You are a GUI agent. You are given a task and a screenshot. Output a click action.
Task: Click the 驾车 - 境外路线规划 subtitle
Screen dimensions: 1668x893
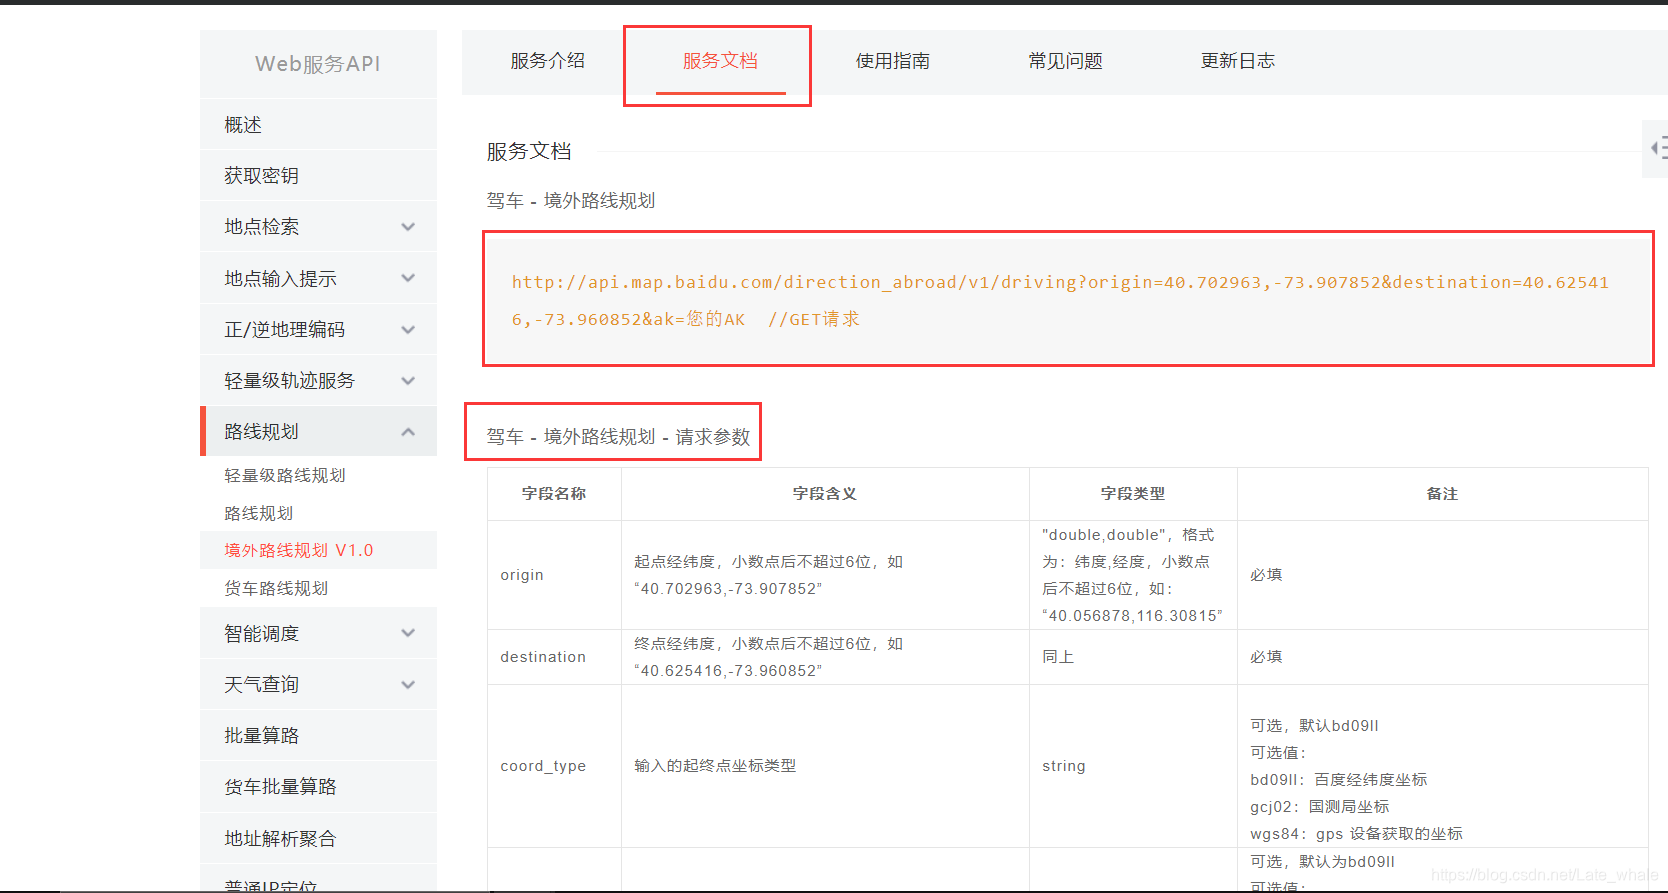[x=571, y=201]
